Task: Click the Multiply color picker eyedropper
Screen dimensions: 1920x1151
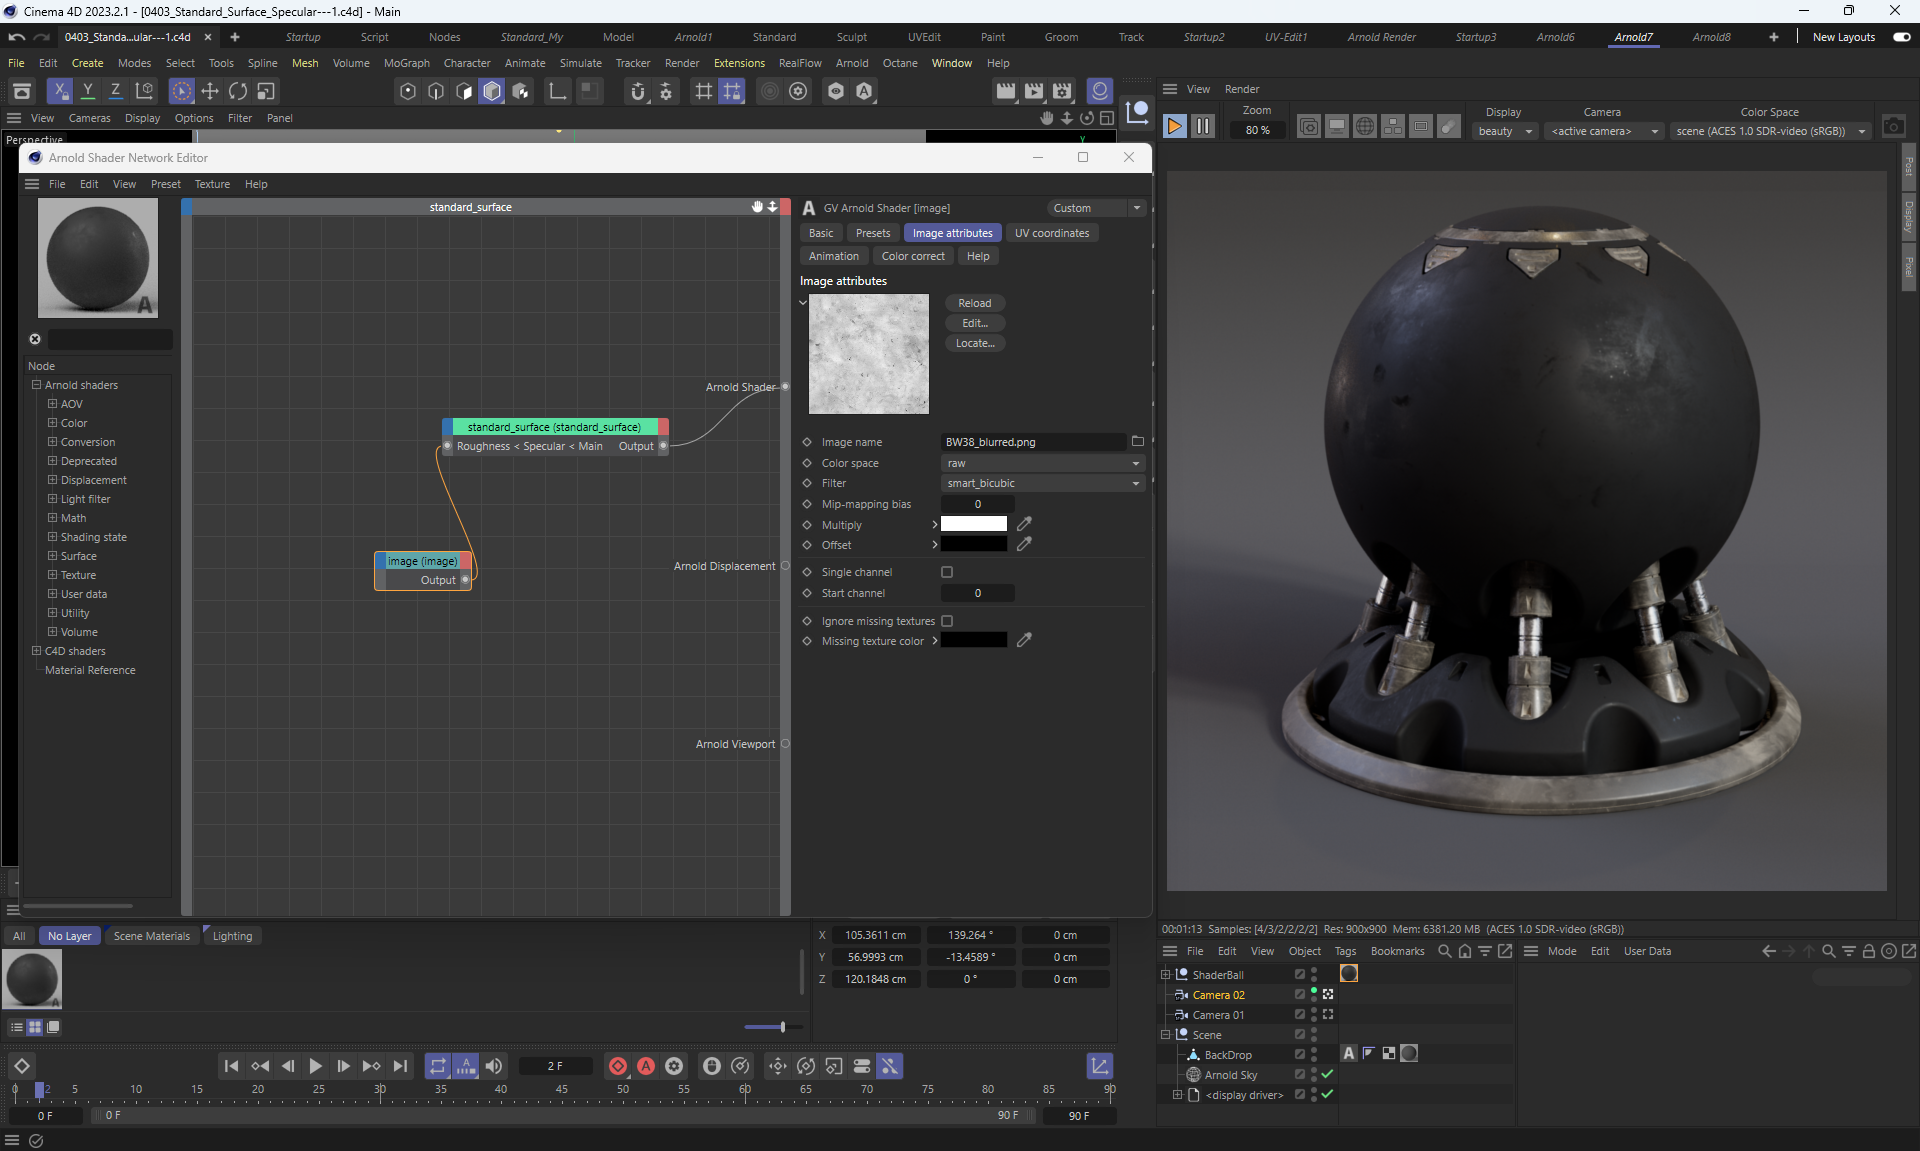Action: point(1024,524)
